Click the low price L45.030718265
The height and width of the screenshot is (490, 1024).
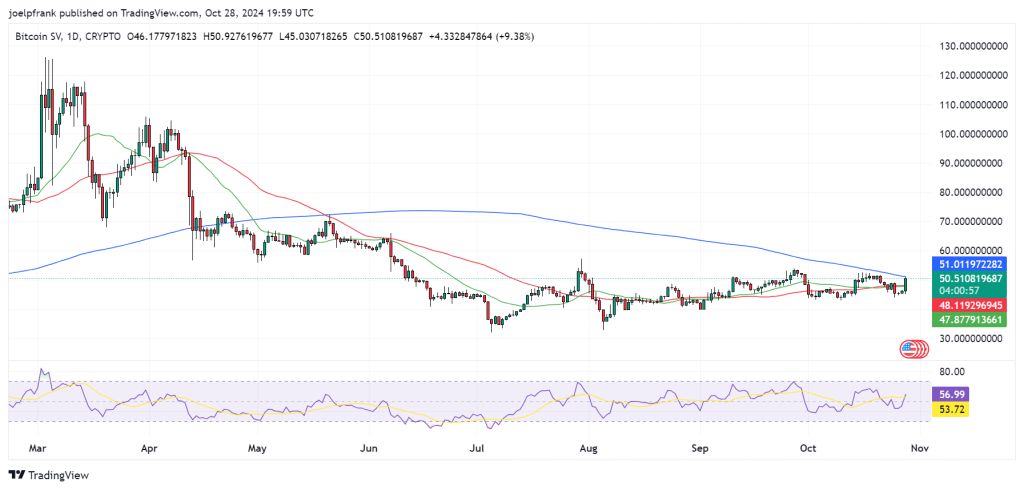313,37
